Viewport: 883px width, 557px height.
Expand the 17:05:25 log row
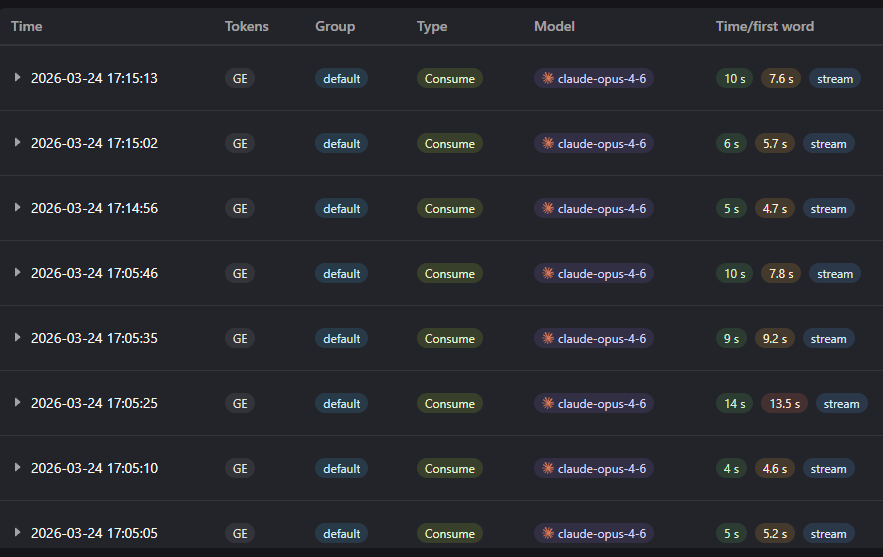[x=17, y=403]
